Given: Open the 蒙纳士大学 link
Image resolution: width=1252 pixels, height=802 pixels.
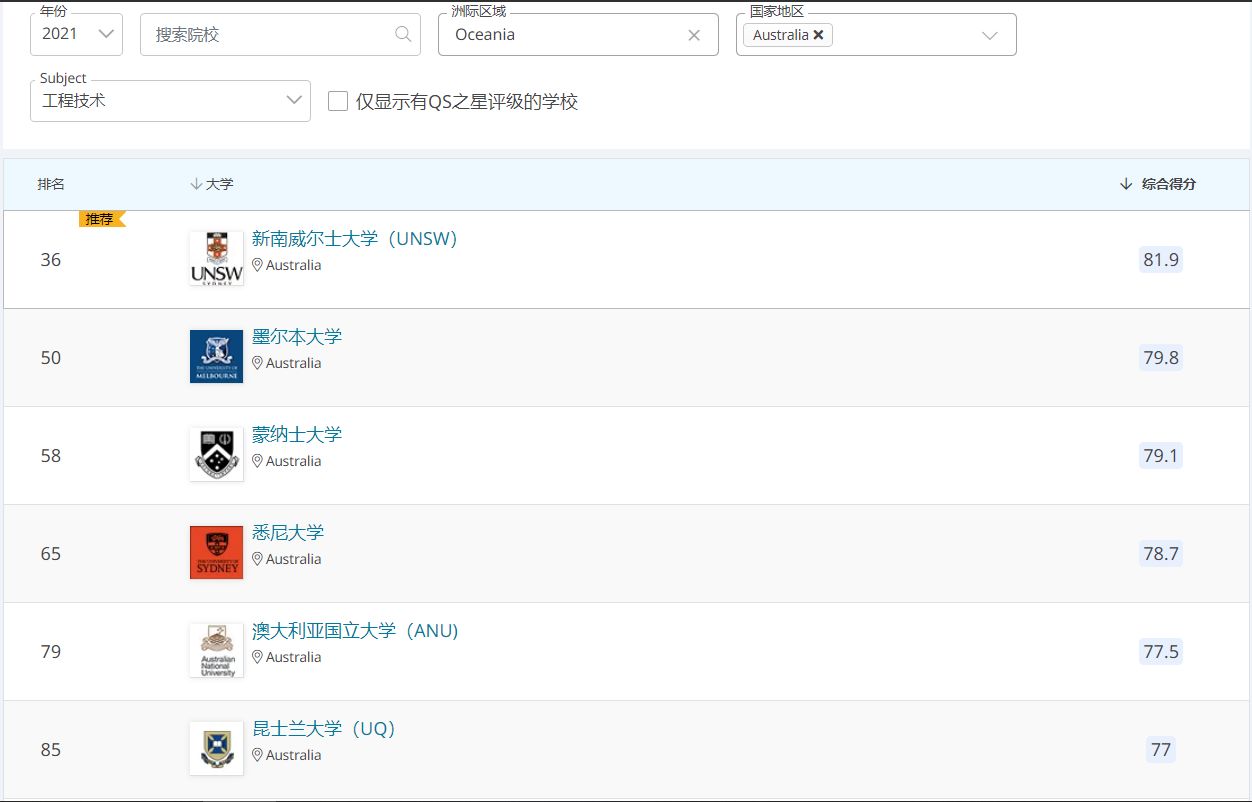Looking at the screenshot, I should pyautogui.click(x=297, y=435).
